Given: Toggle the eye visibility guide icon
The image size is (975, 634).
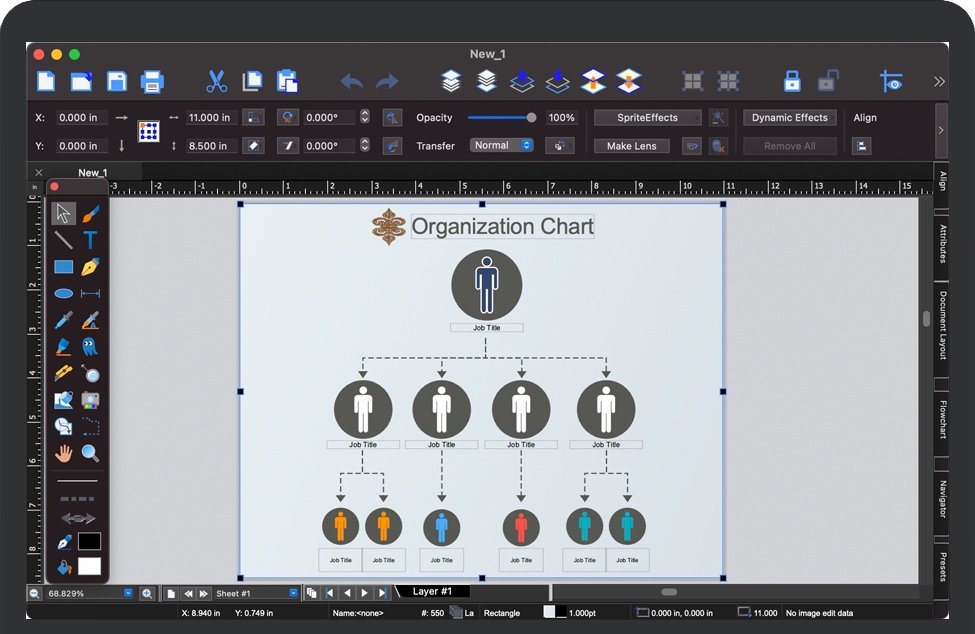Looking at the screenshot, I should (891, 82).
